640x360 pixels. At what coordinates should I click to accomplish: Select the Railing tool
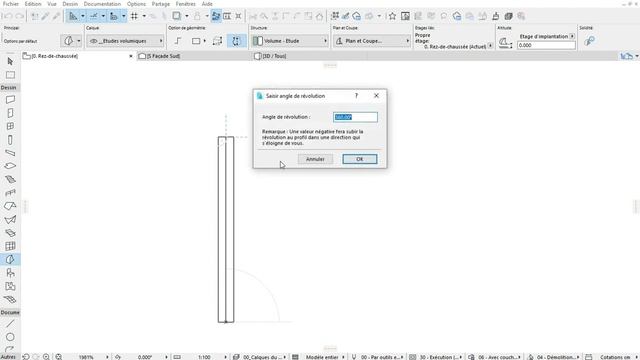(10, 193)
